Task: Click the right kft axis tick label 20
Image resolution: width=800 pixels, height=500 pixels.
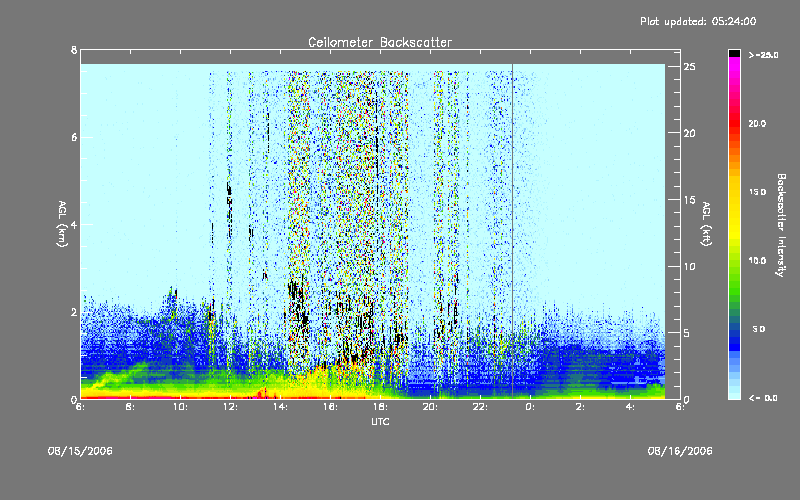Action: 689,133
